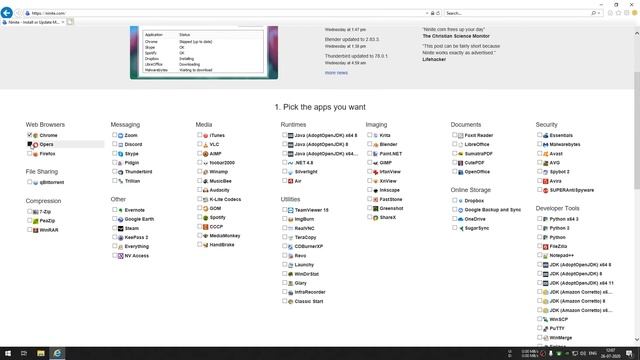Click the KeePass 2 label

(136, 238)
